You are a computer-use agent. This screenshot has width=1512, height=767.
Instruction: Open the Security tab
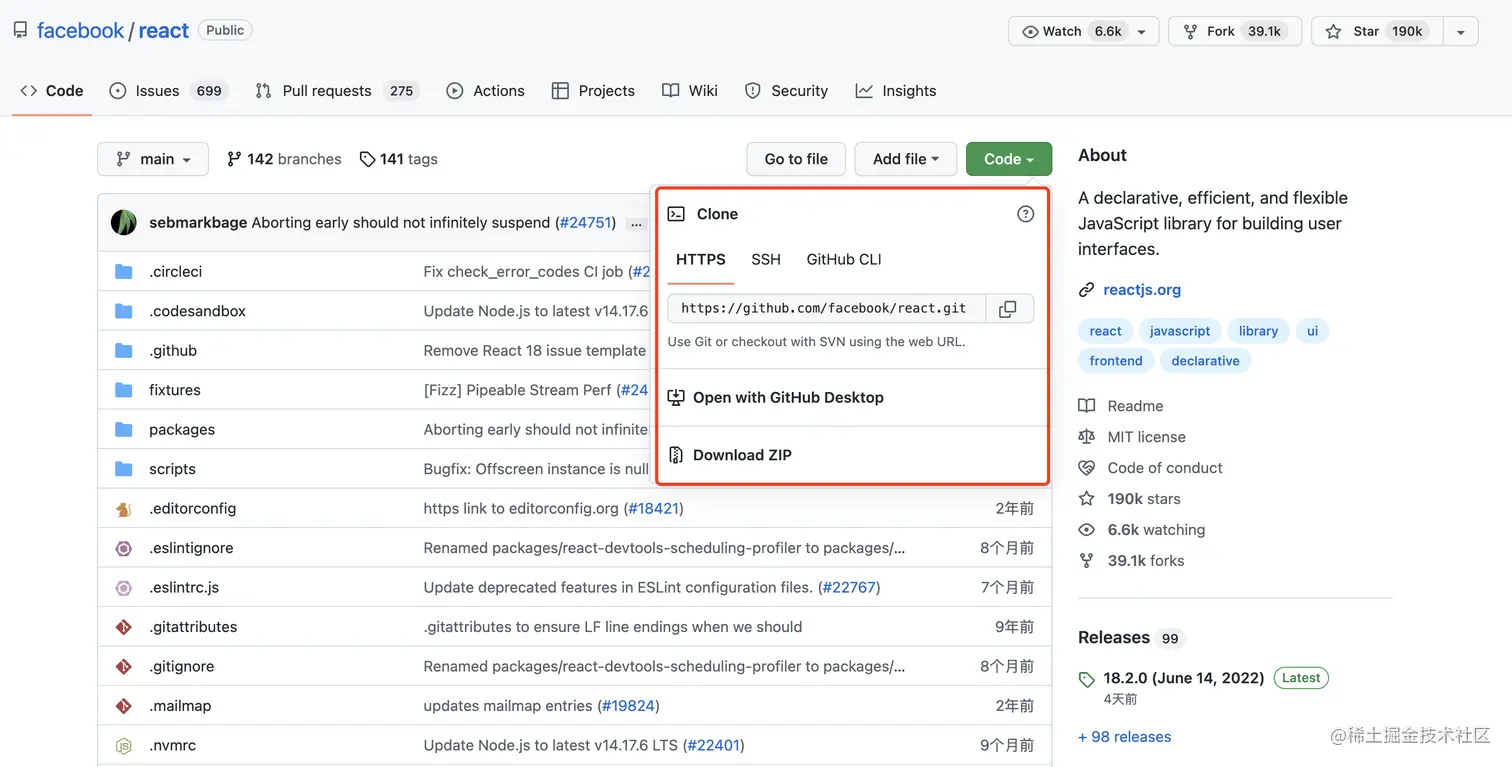tap(786, 91)
